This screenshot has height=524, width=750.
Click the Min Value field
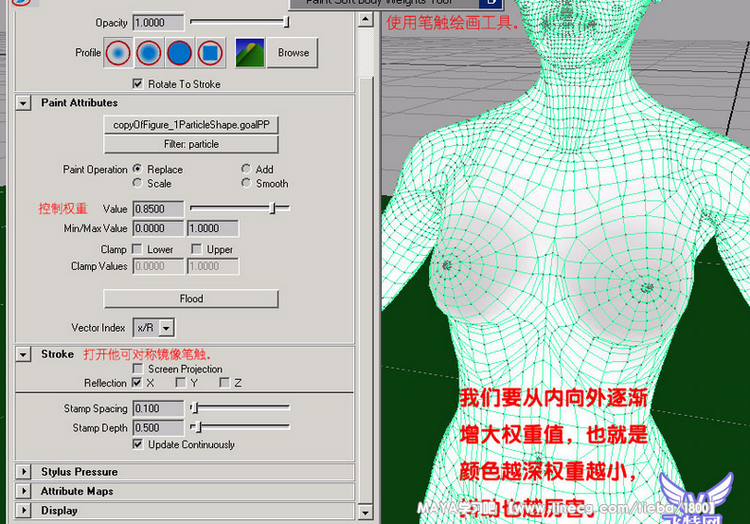pyautogui.click(x=158, y=228)
